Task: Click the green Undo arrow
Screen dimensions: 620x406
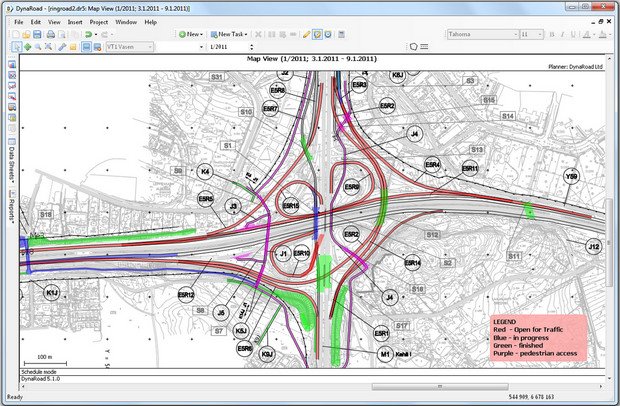Action: coord(89,34)
